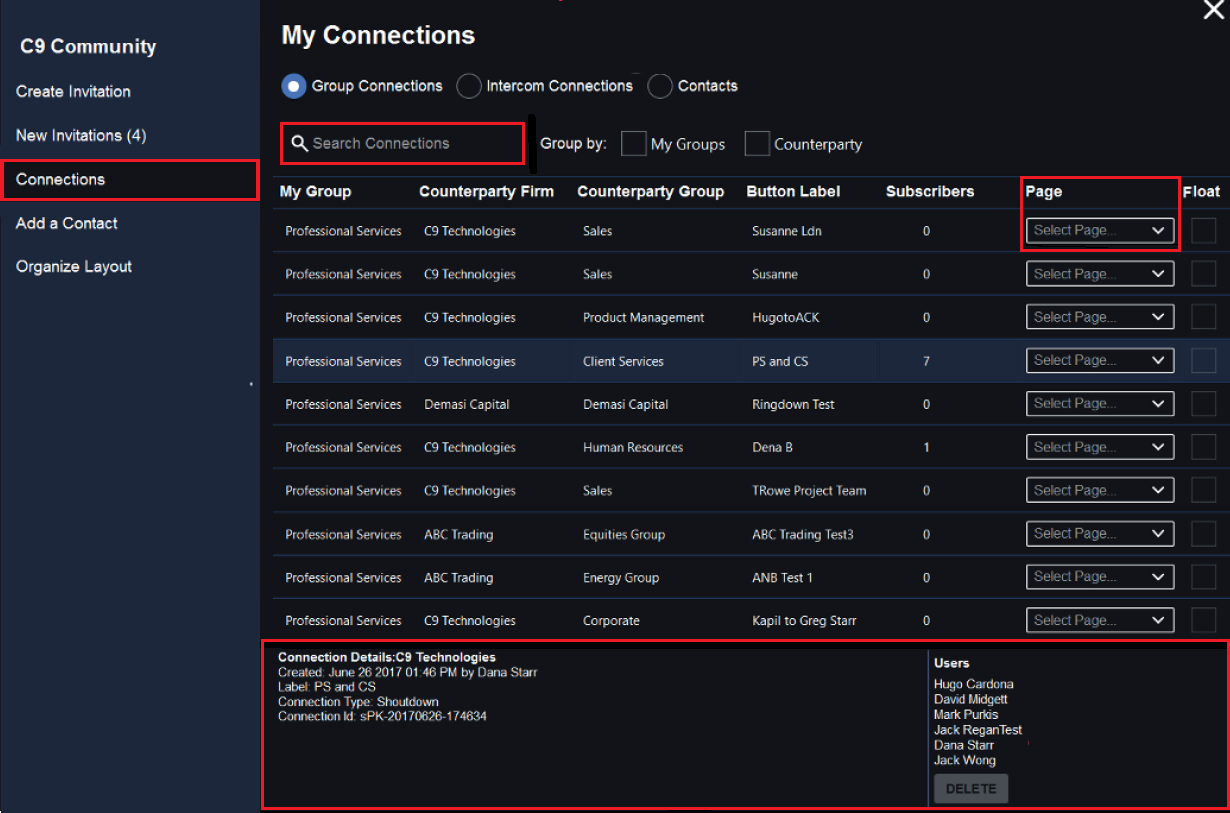Enable Group by My Groups checkbox
This screenshot has height=813, width=1230.
[x=633, y=144]
